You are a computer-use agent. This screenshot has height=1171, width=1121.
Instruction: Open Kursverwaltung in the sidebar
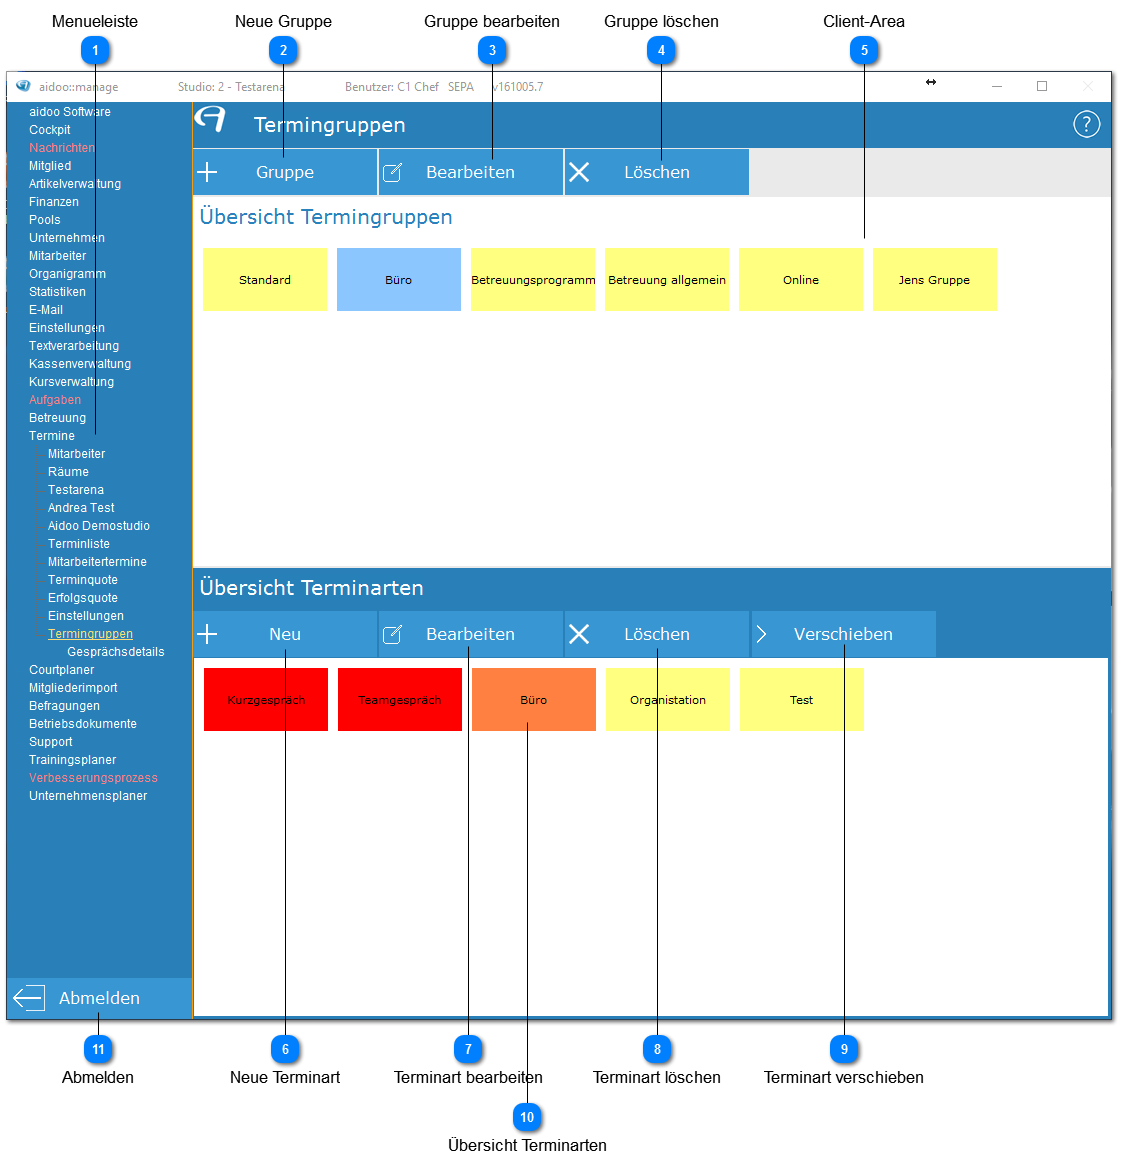pyautogui.click(x=72, y=382)
